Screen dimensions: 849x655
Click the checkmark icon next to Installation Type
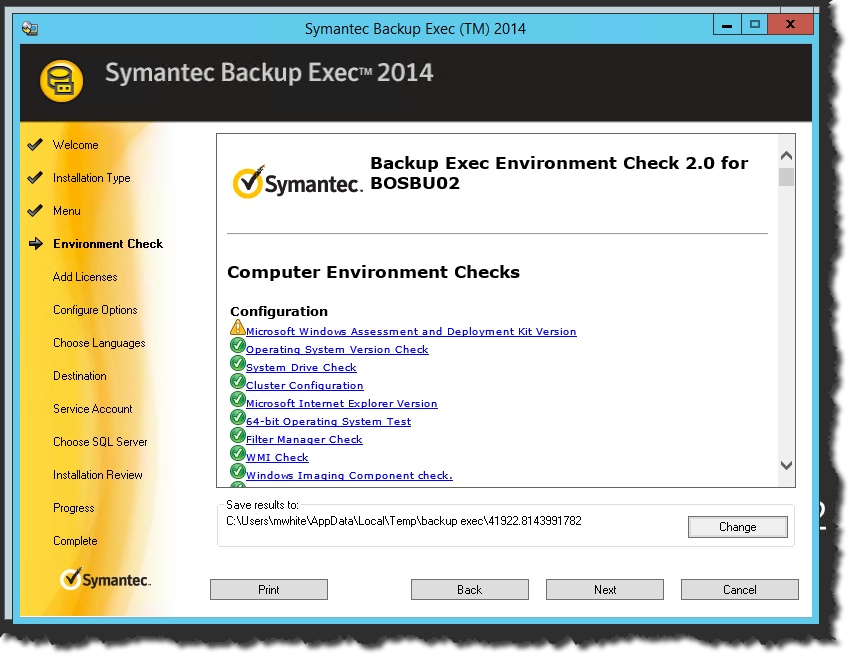pos(35,178)
